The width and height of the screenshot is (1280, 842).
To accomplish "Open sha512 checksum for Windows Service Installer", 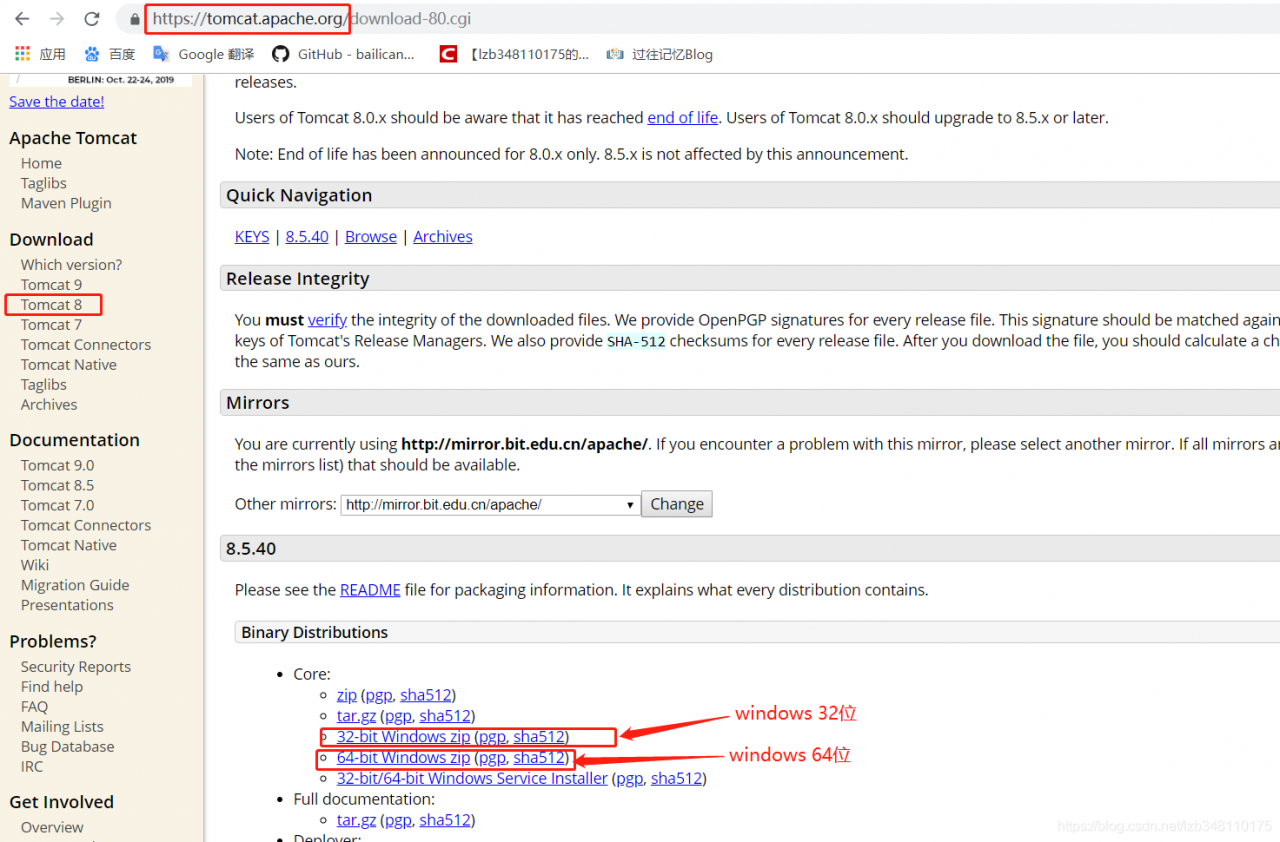I will 677,778.
